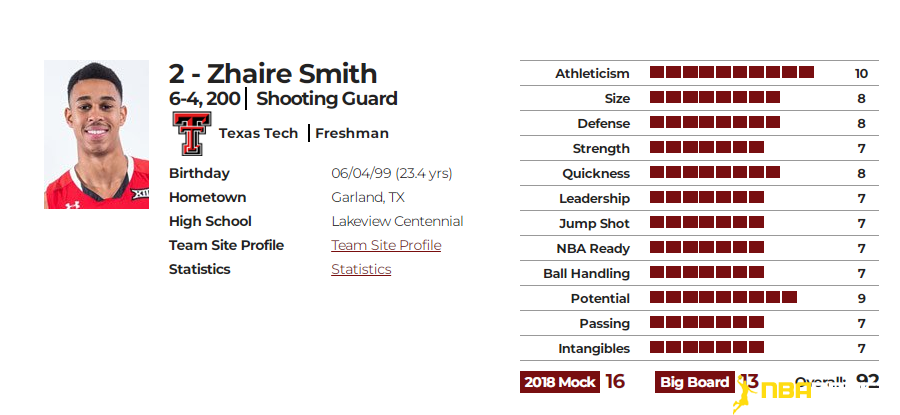Select the Size rating bar
Viewport: 900px width, 415px height.
click(x=715, y=97)
